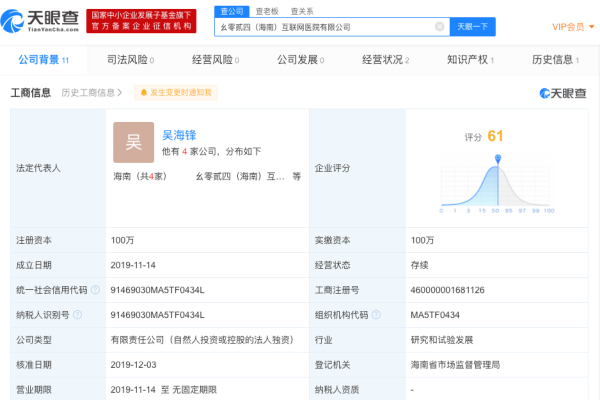Click the 实缴资本 100万 value
600x400 pixels.
[x=422, y=240]
